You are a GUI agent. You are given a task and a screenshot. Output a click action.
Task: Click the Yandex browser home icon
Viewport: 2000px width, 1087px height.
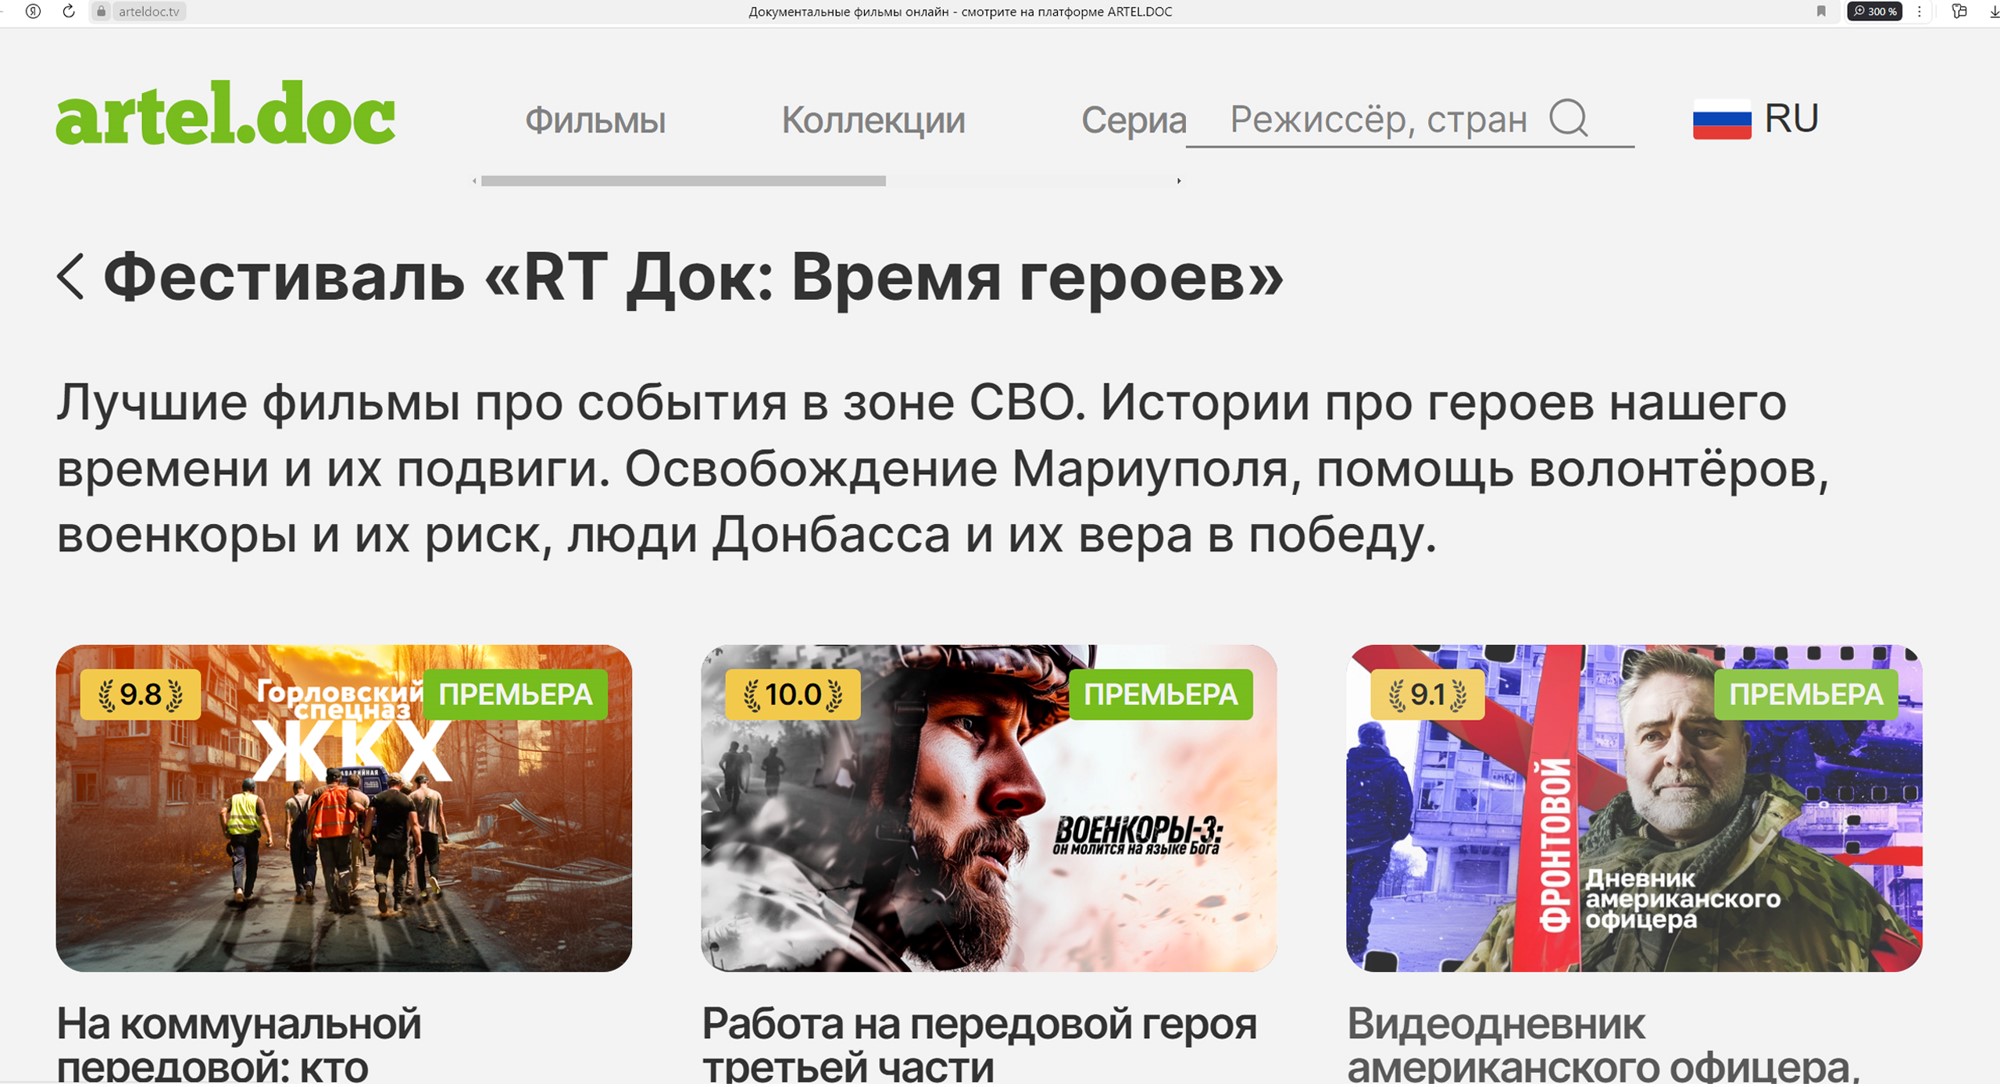click(33, 11)
